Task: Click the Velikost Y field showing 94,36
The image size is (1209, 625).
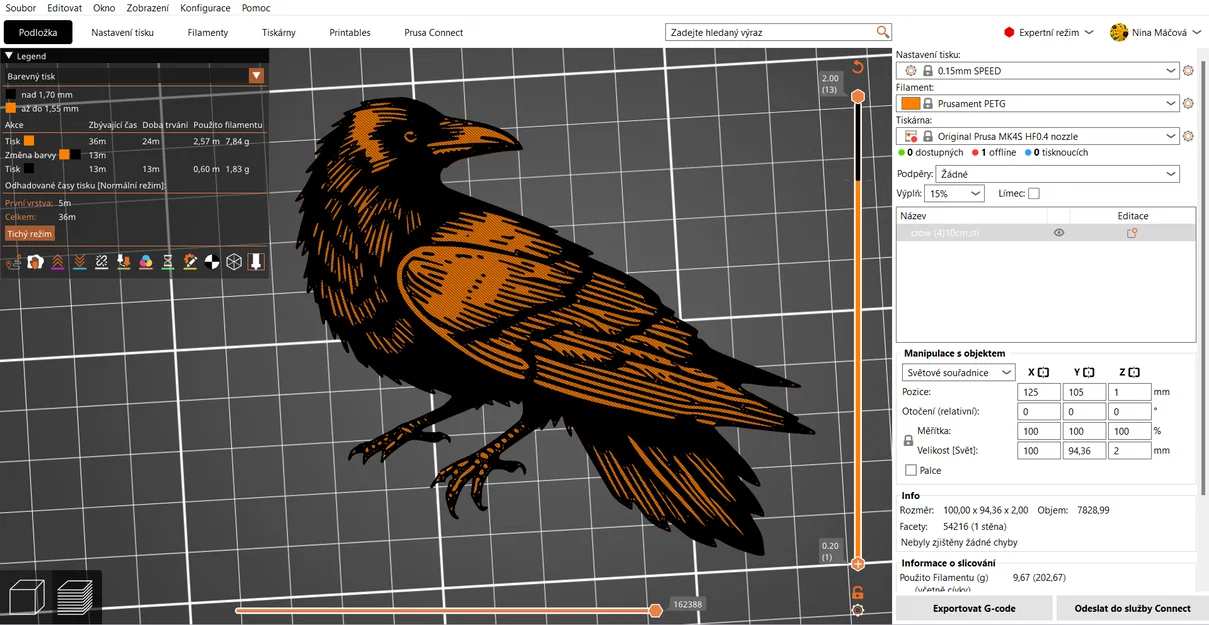Action: point(1084,451)
